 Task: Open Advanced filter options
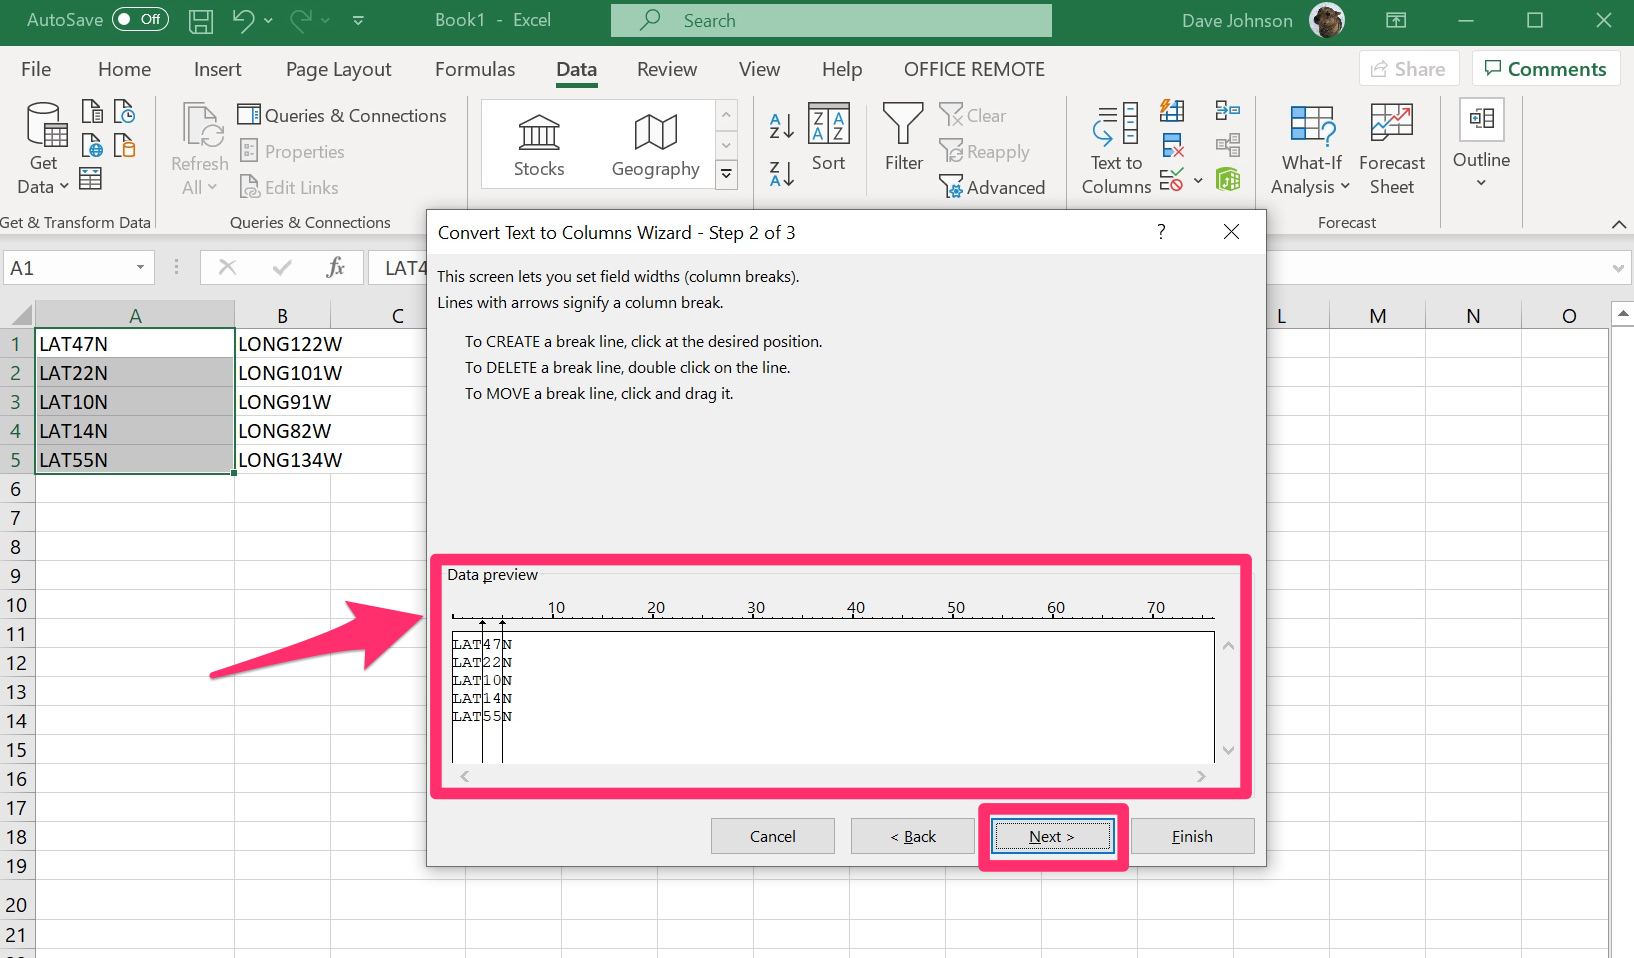click(x=992, y=187)
